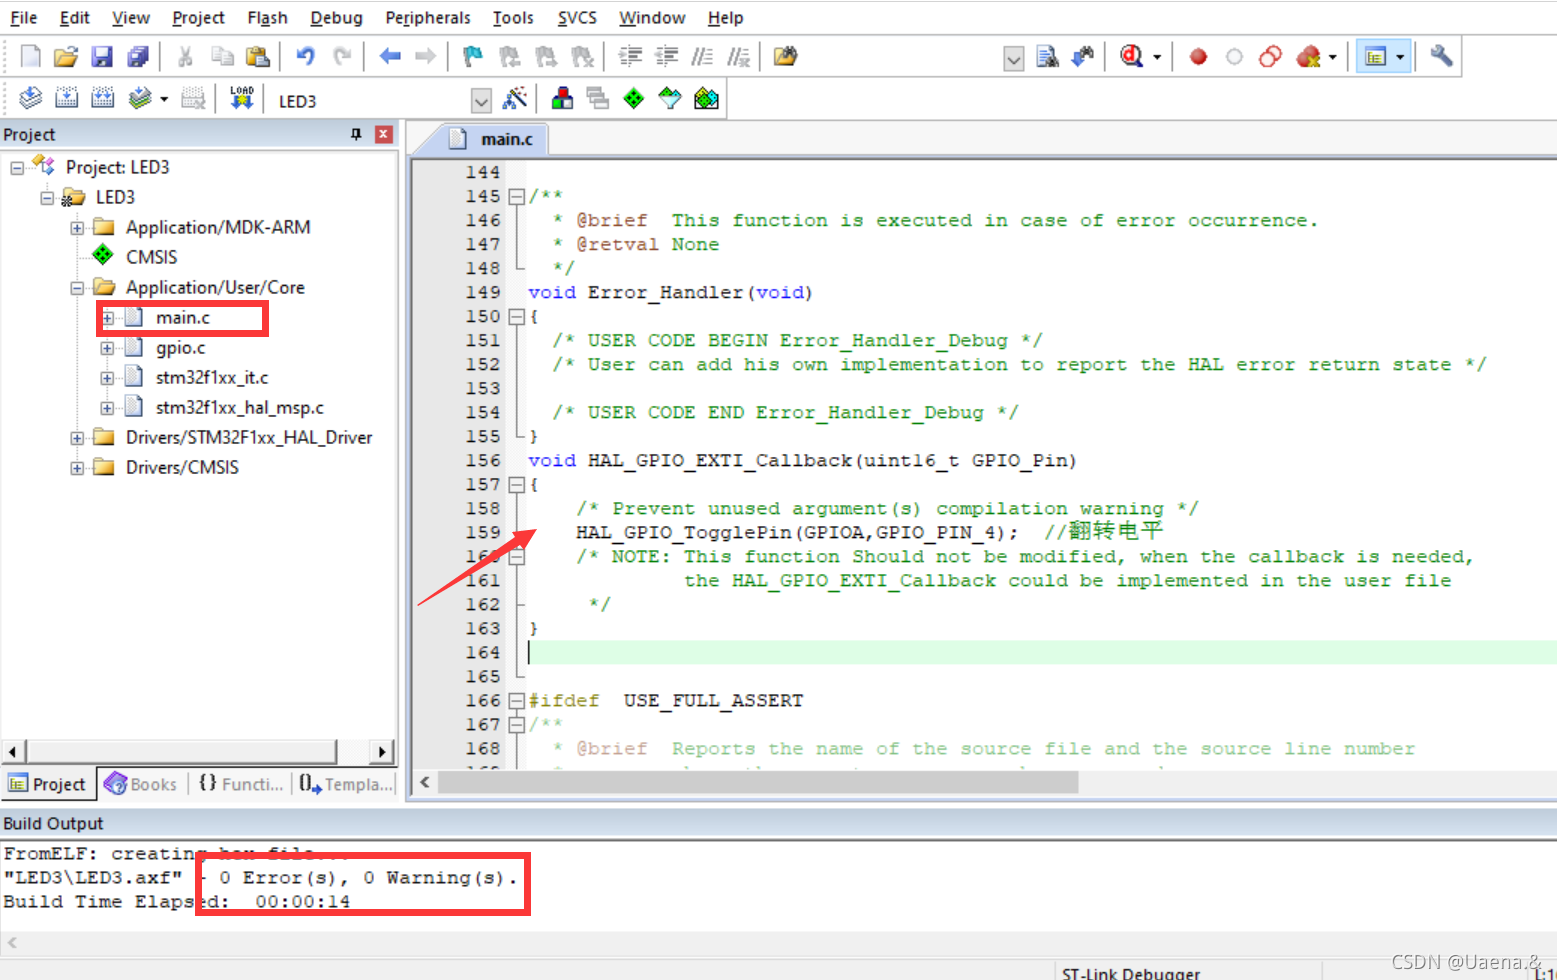1557x980 pixels.
Task: Open Manage Run-Time Environment green diamond
Action: 634,98
